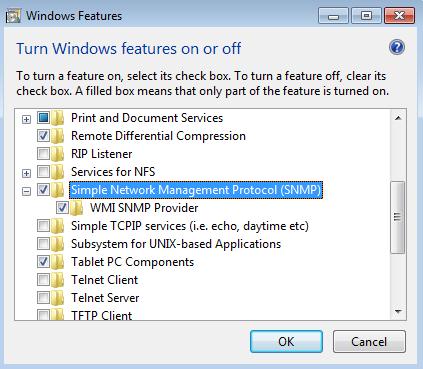Uncheck Simple Network Management Protocol checkbox
423x369 pixels.
tap(43, 190)
